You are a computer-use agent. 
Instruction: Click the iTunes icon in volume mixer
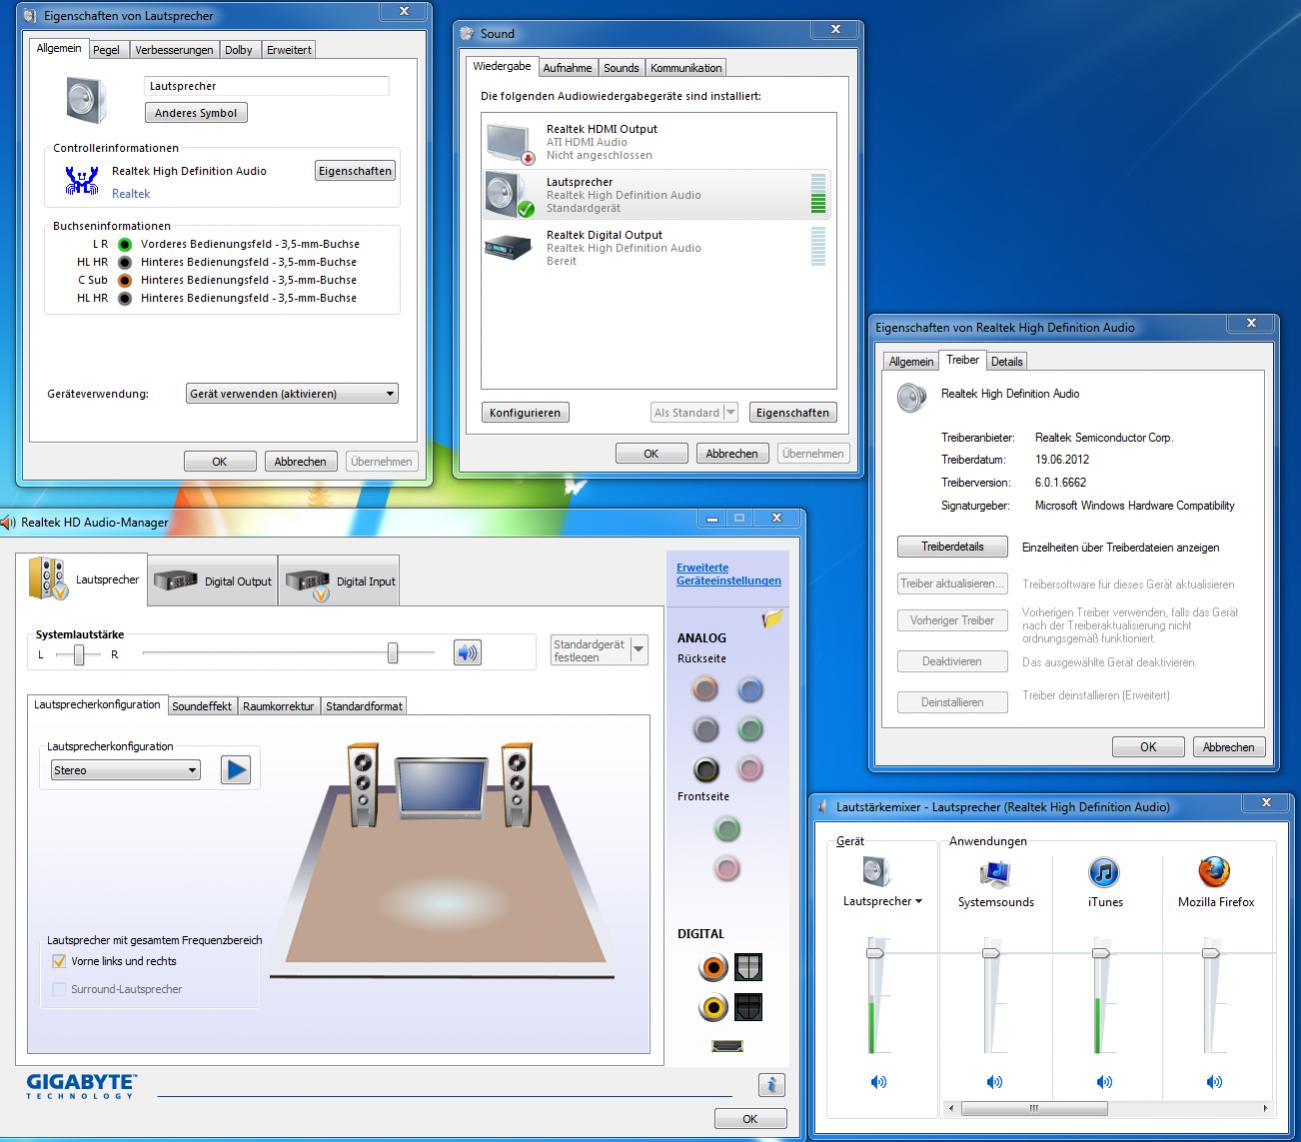1103,873
